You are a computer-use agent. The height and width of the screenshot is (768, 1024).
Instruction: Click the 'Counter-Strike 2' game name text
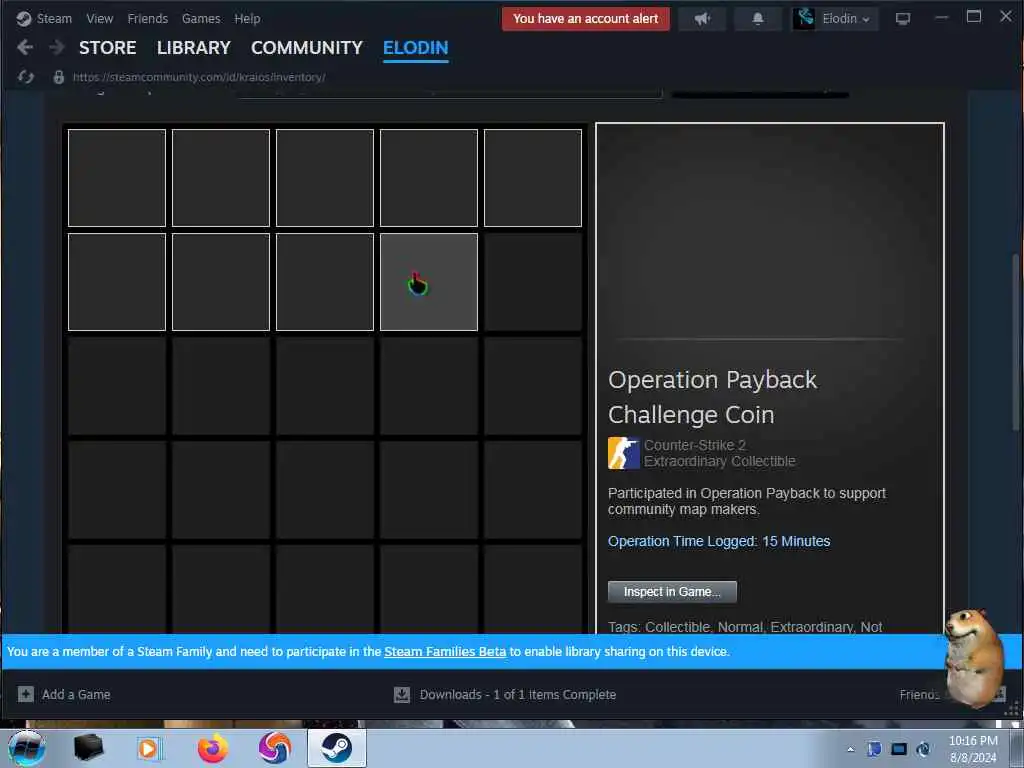[x=695, y=445]
